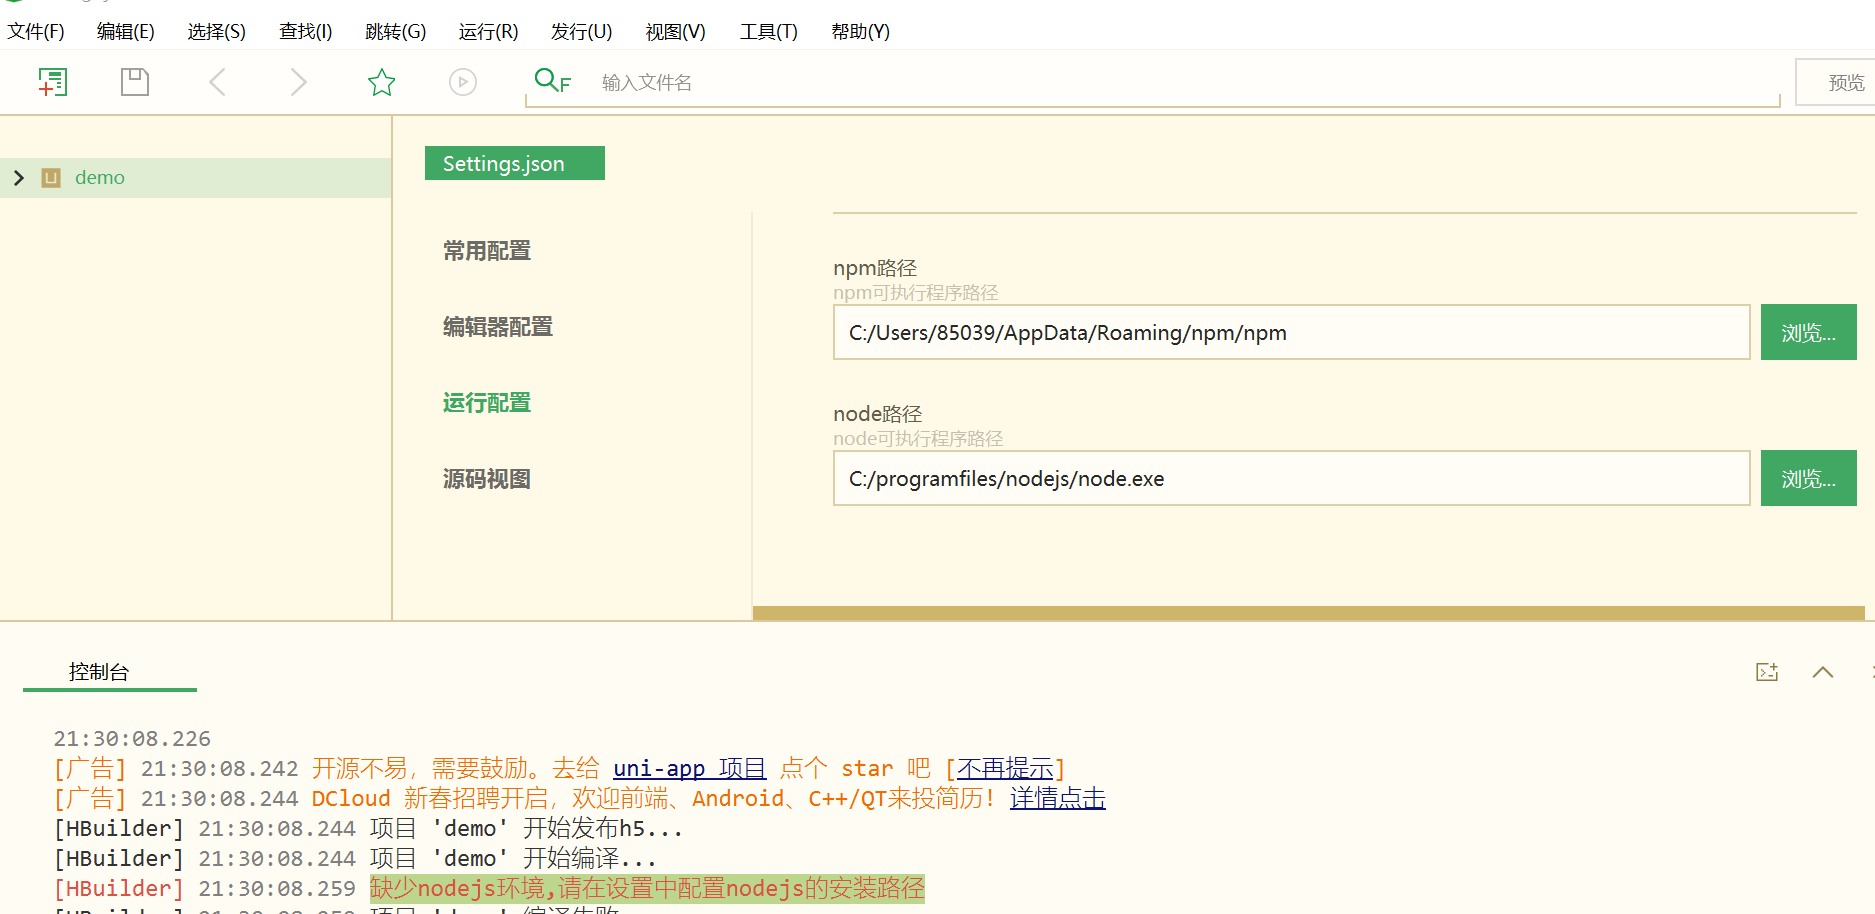Collapse the console with the up chevron
Viewport: 1875px width, 914px height.
pyautogui.click(x=1823, y=672)
